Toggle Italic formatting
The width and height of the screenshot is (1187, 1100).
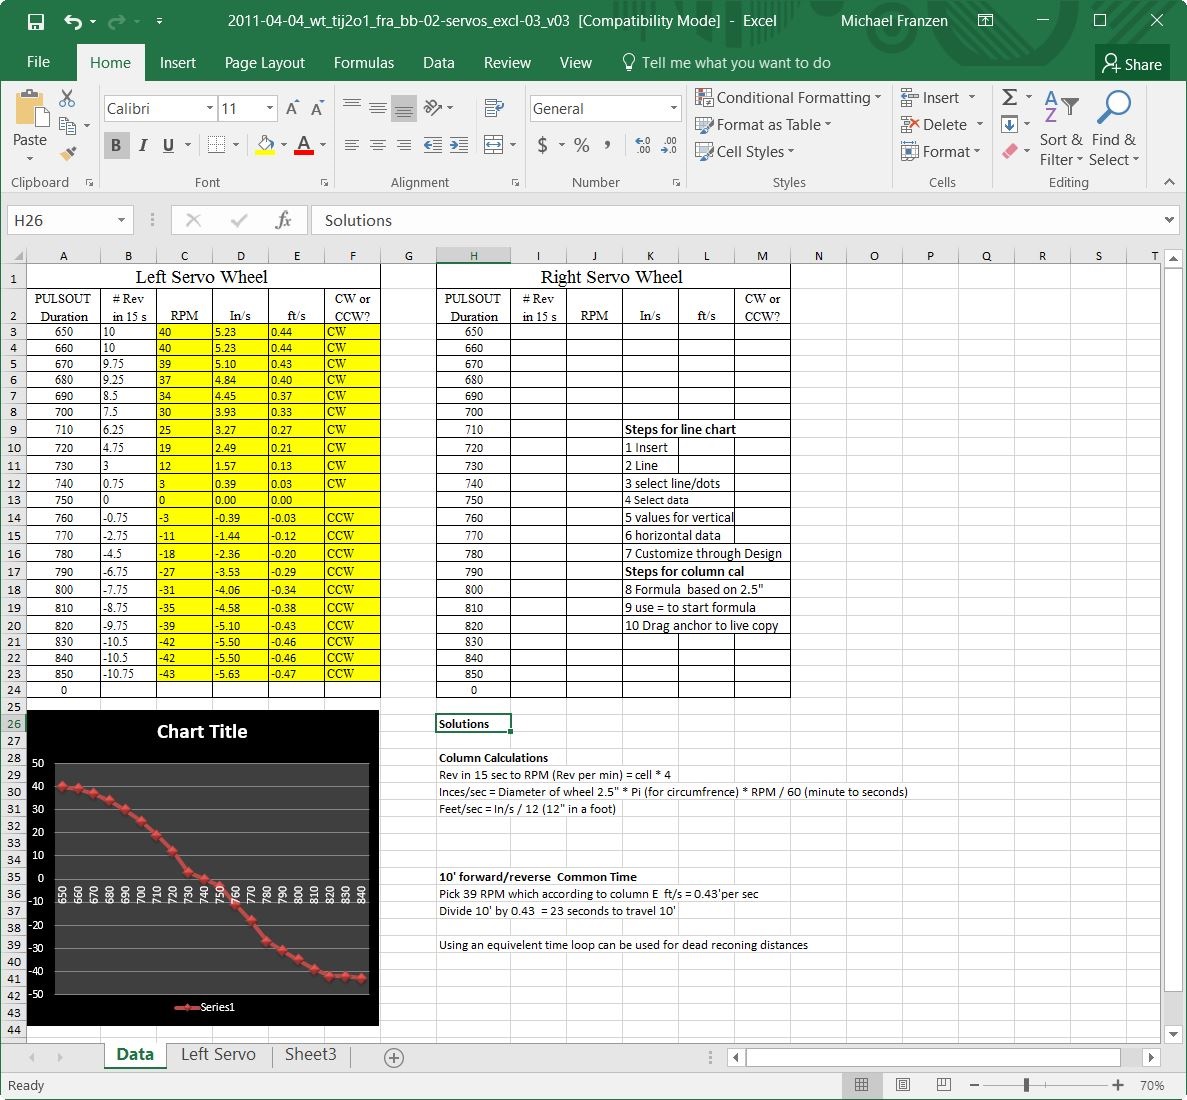[142, 145]
